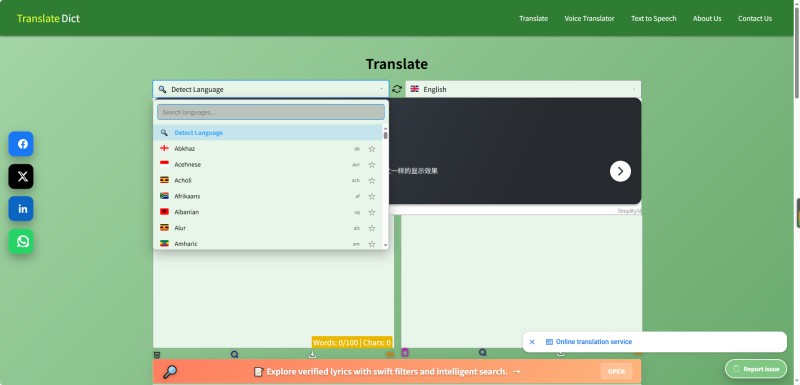The height and width of the screenshot is (385, 800).
Task: Star Amharic as favorite language
Action: tap(372, 244)
